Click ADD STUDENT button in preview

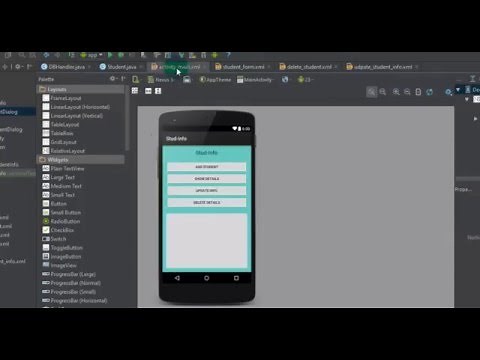tap(207, 167)
